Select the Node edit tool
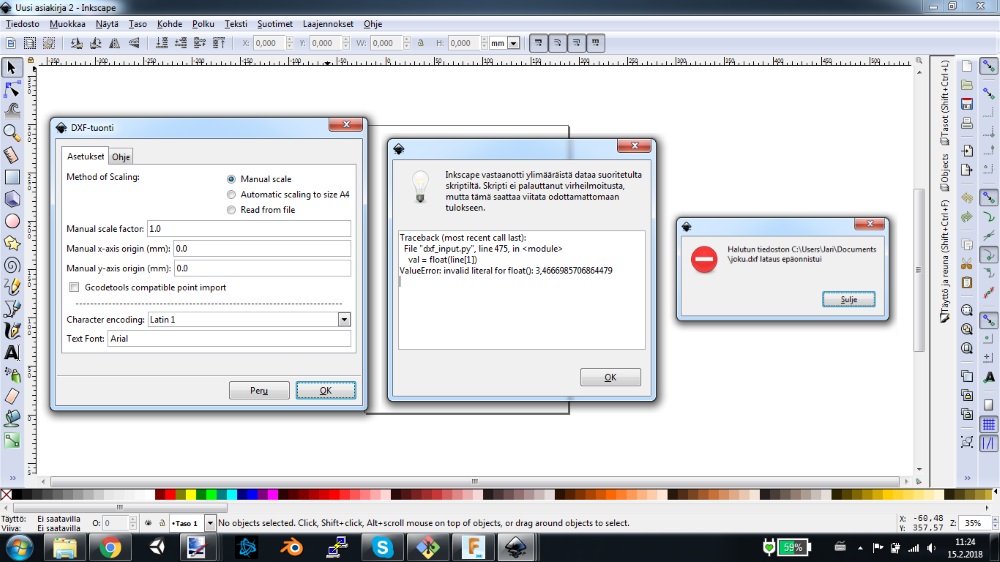 point(11,89)
